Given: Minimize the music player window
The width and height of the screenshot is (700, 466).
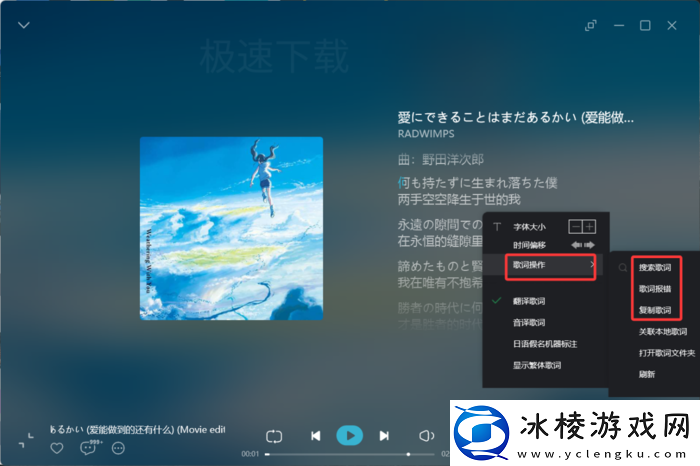Looking at the screenshot, I should [x=619, y=25].
